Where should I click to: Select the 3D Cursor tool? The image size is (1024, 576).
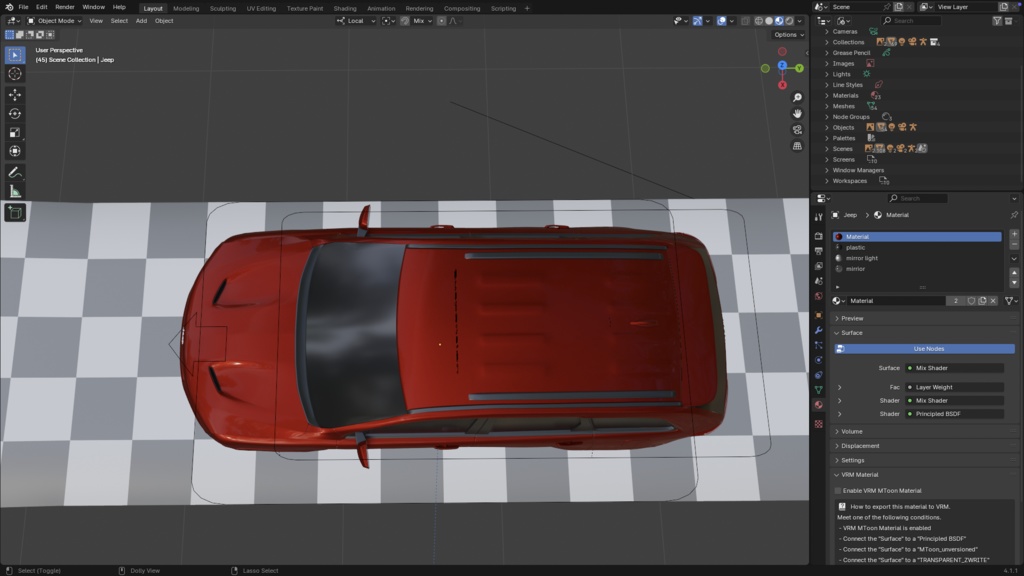(x=15, y=74)
